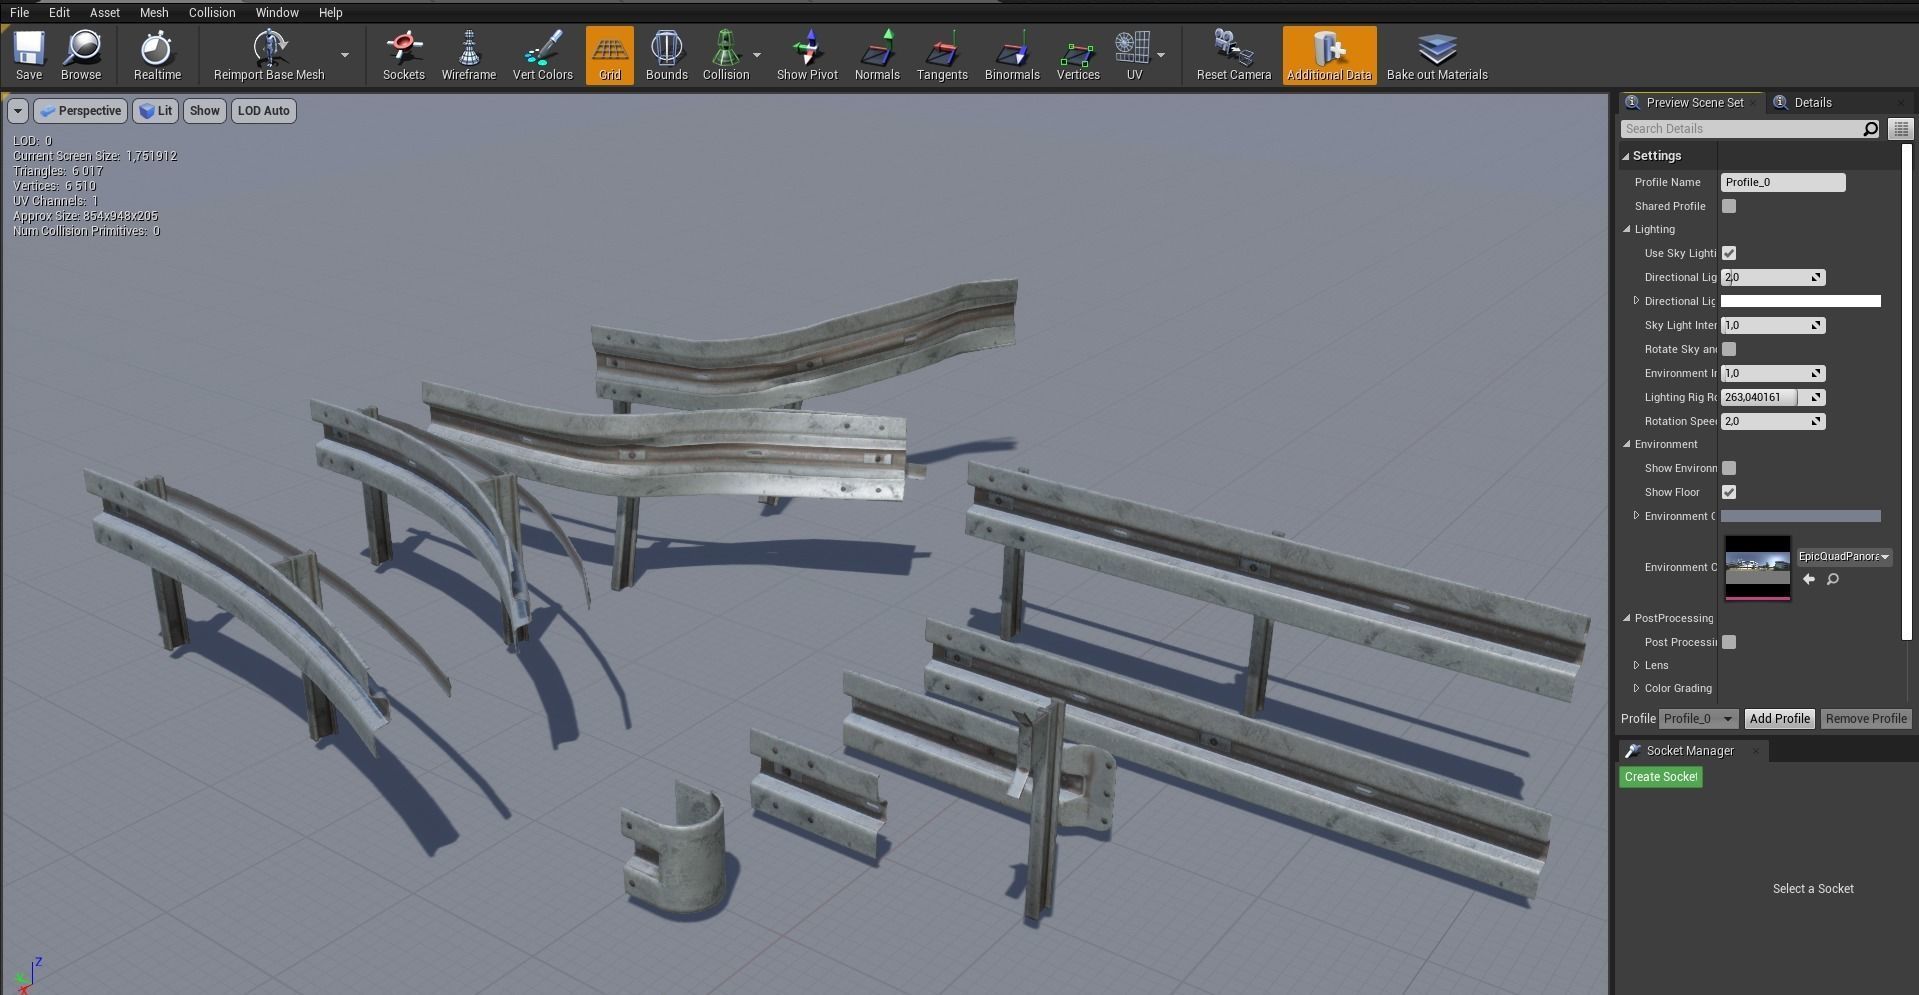Click search magnifier in Details search

click(1870, 129)
